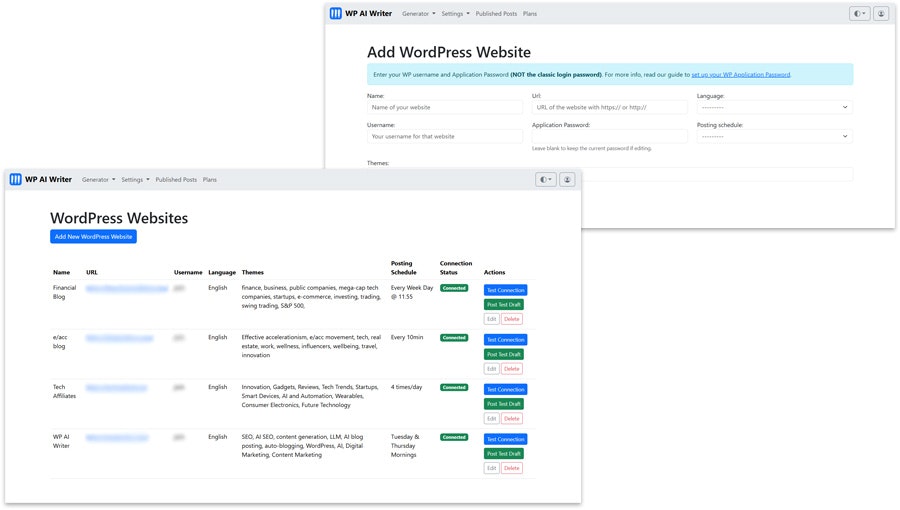Image resolution: width=900 pixels, height=510 pixels.
Task: Click the Username input field
Action: [x=445, y=137]
